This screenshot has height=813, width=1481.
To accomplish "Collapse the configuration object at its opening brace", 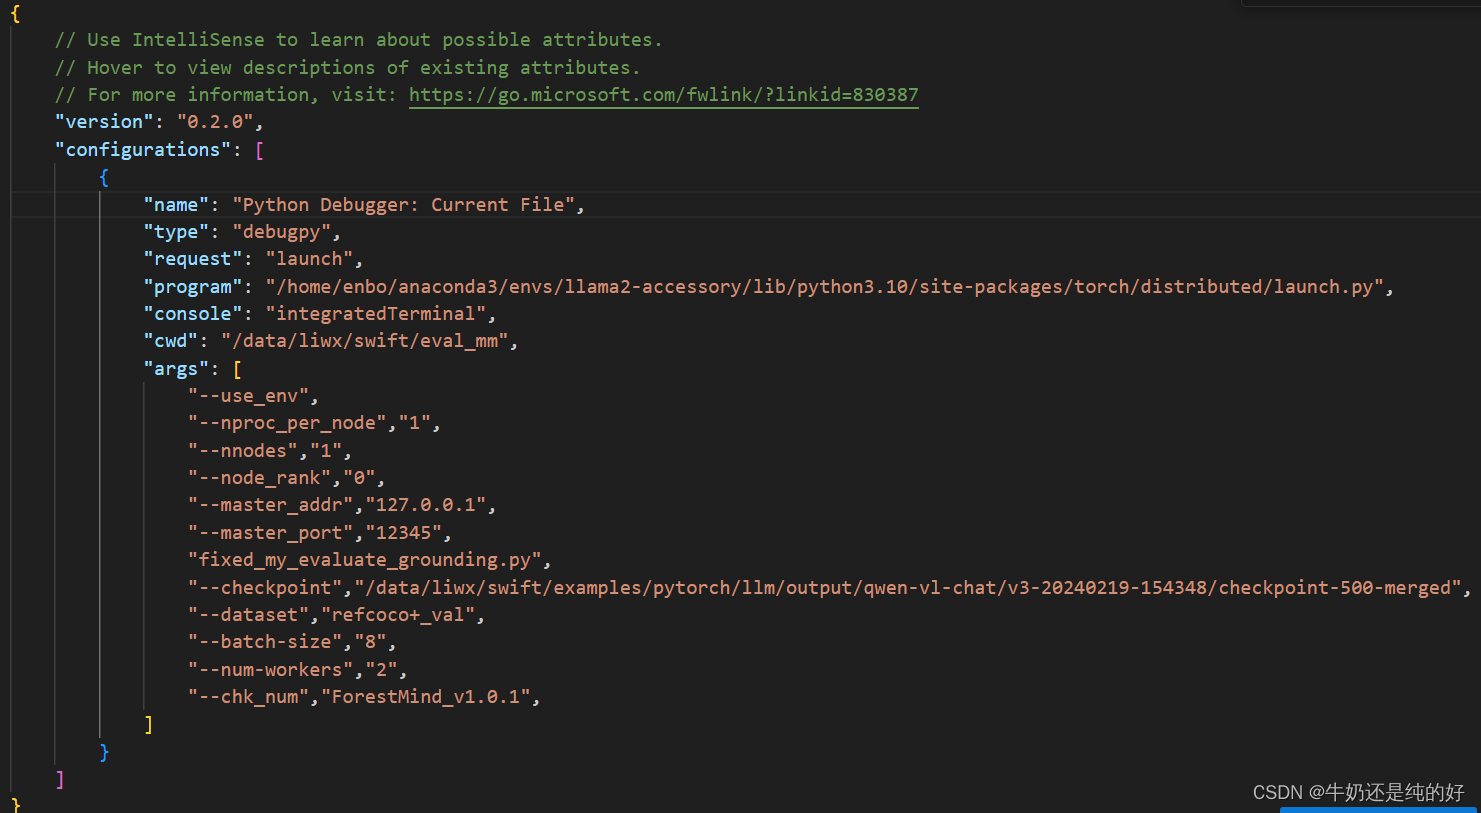I will coord(104,177).
